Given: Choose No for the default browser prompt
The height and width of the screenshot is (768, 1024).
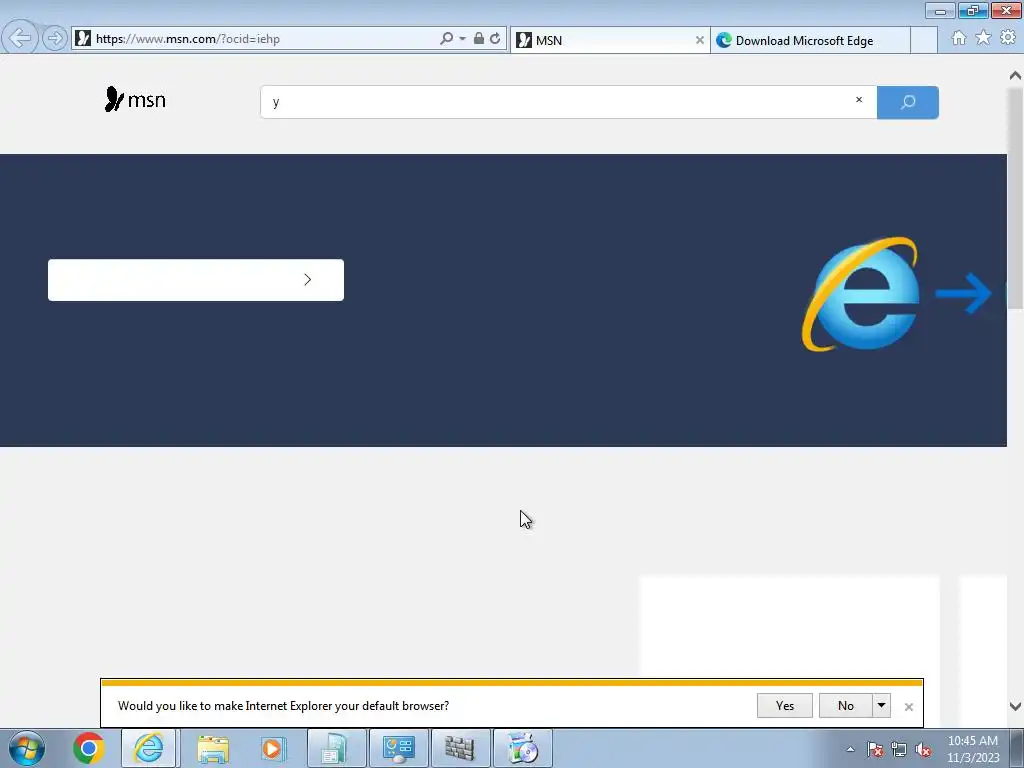Looking at the screenshot, I should (846, 706).
